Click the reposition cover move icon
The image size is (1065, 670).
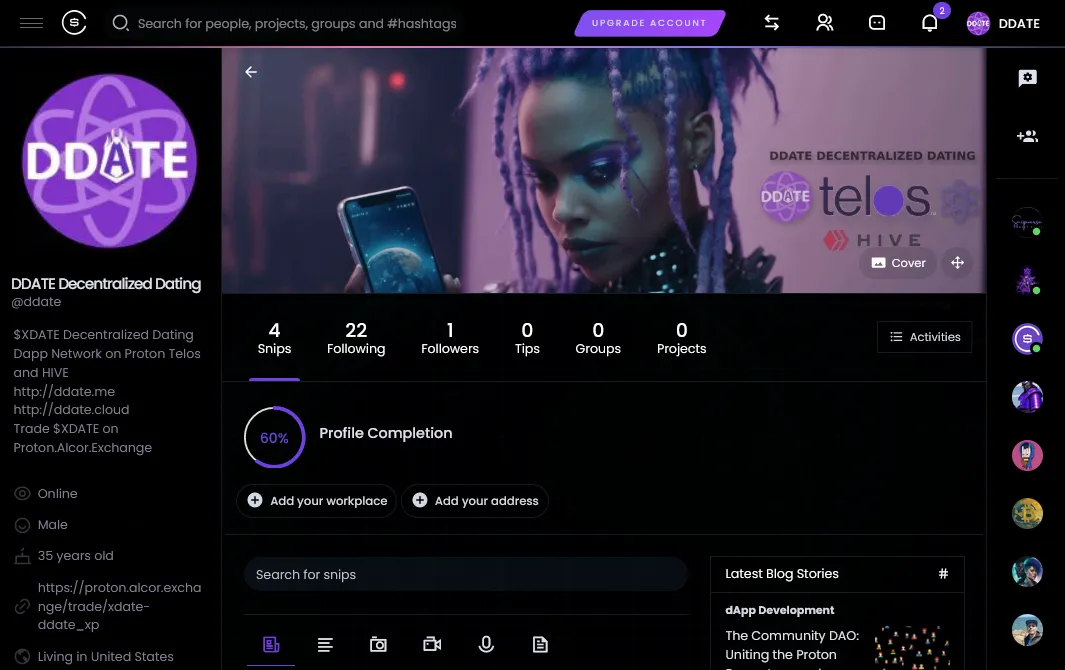click(x=957, y=263)
